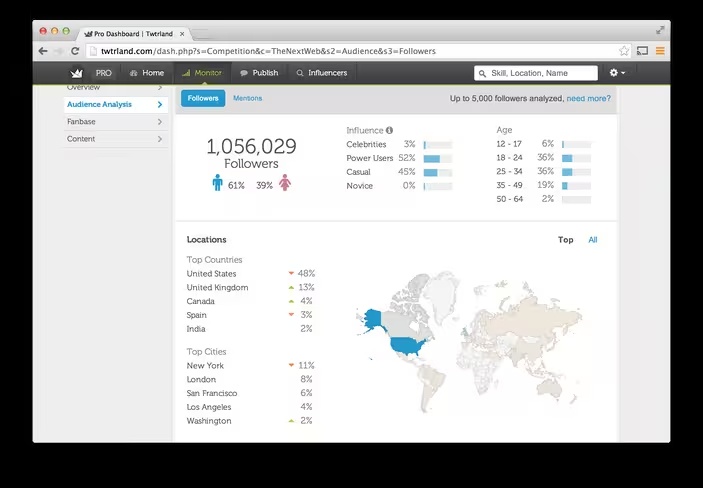Open Fanbase section in sidebar
Viewport: 703px width, 488px height.
click(x=116, y=122)
